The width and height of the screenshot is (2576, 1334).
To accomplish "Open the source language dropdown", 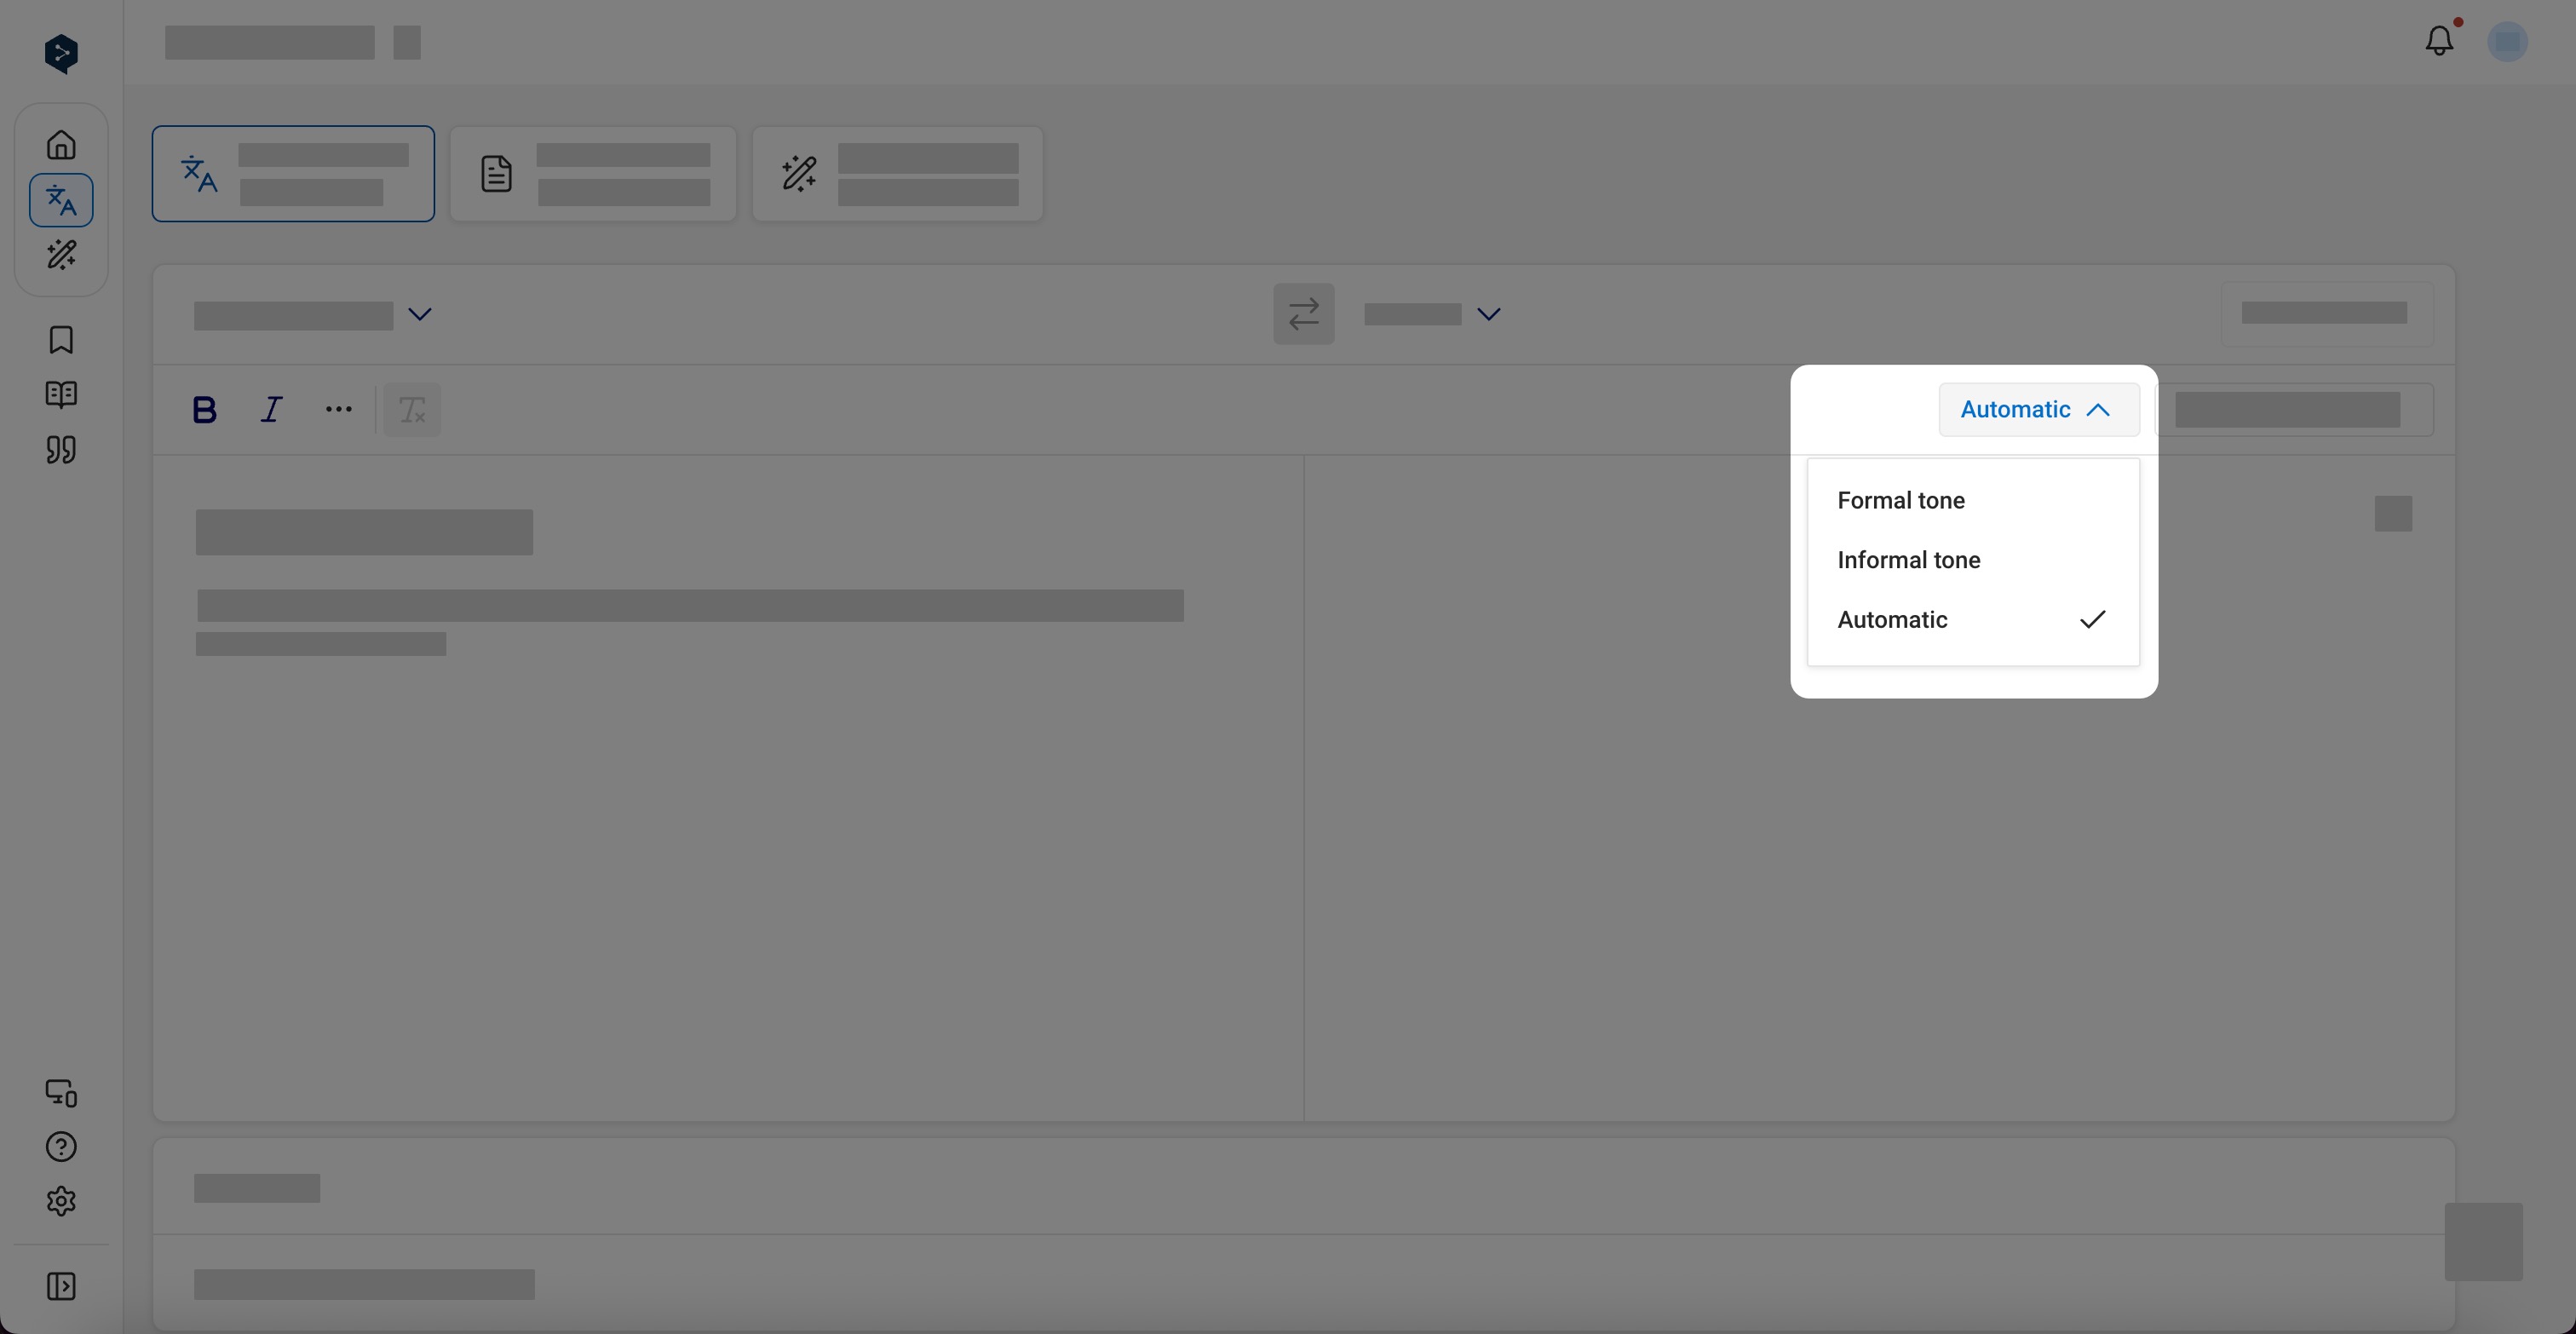I will [x=311, y=313].
